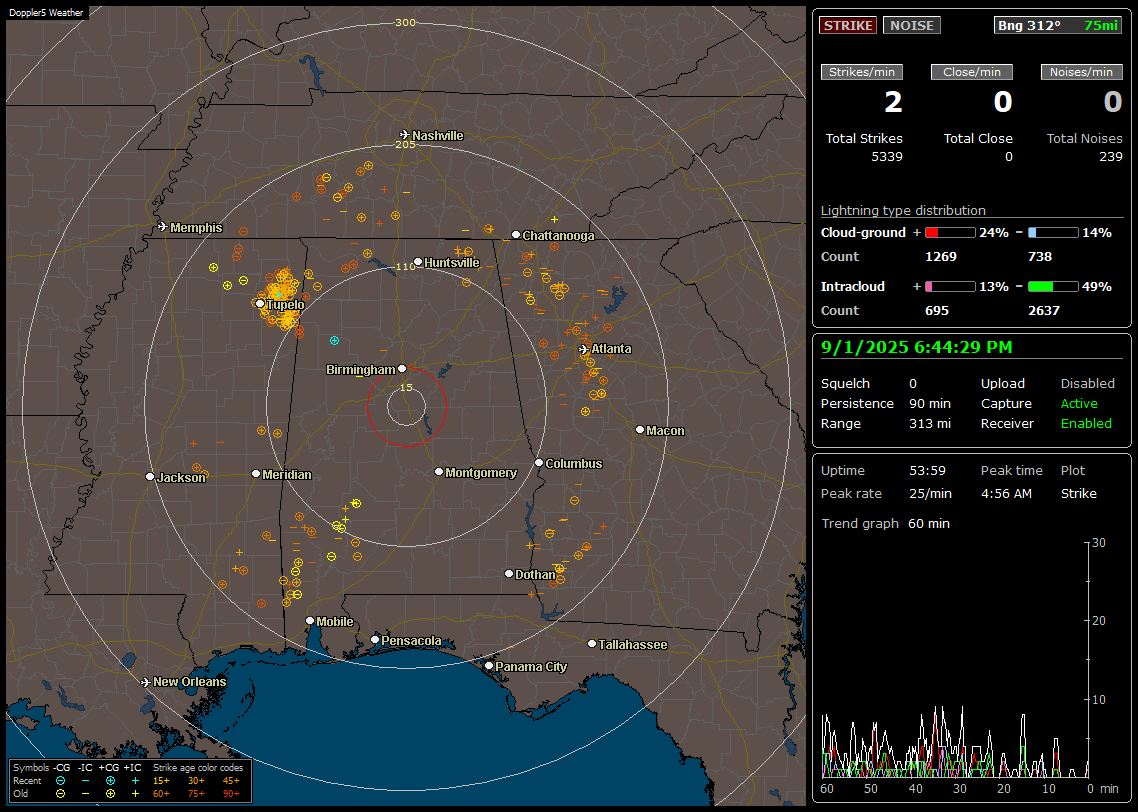Screen dimensions: 1138x812
Task: Click the Close/min header button
Action: [972, 72]
